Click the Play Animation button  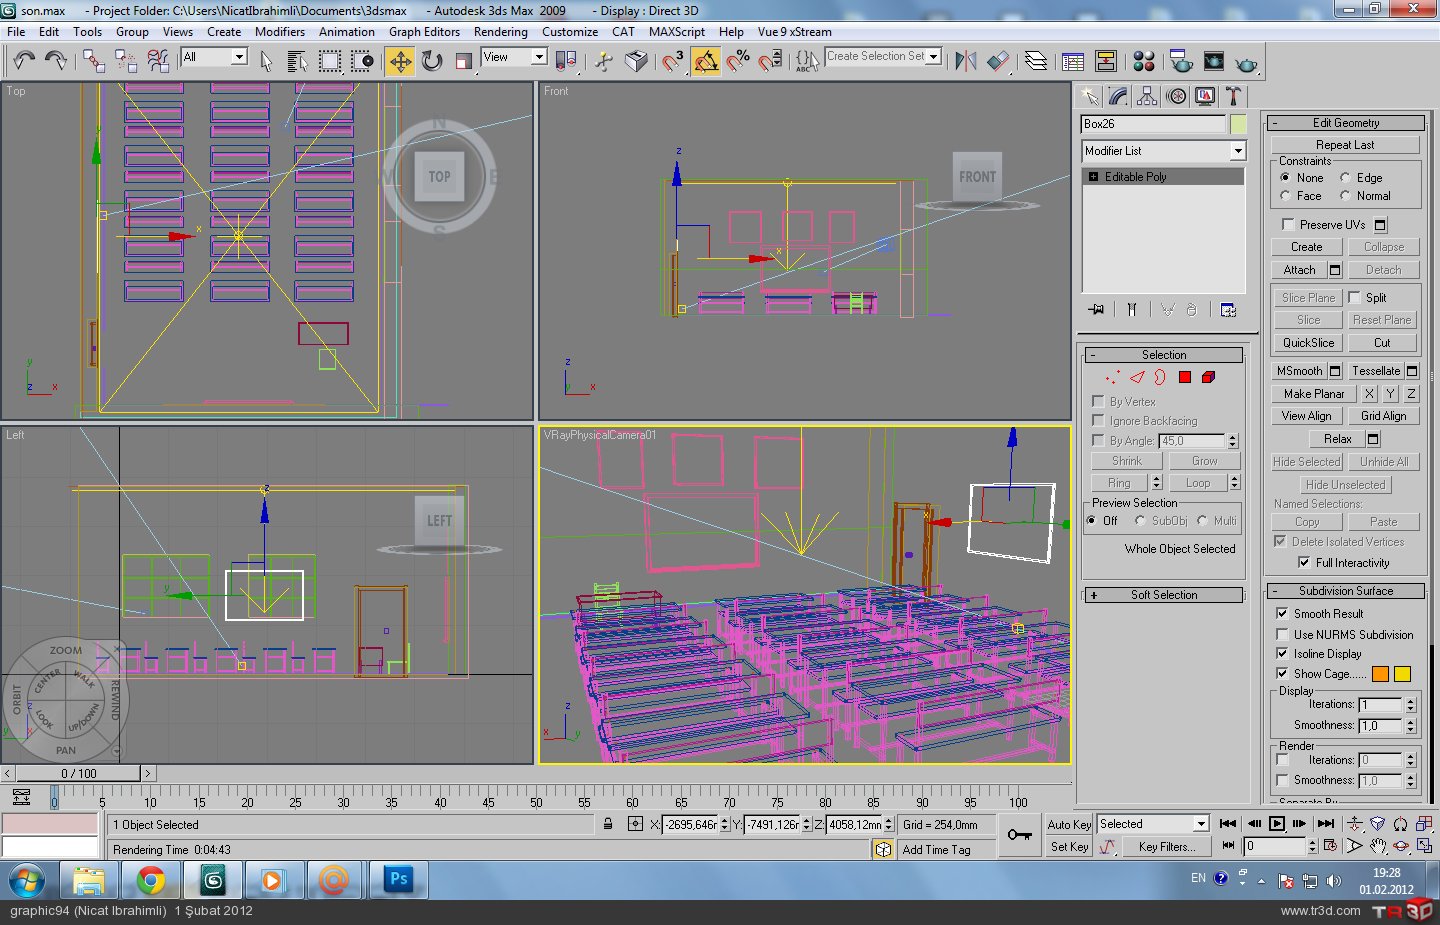tap(1277, 824)
